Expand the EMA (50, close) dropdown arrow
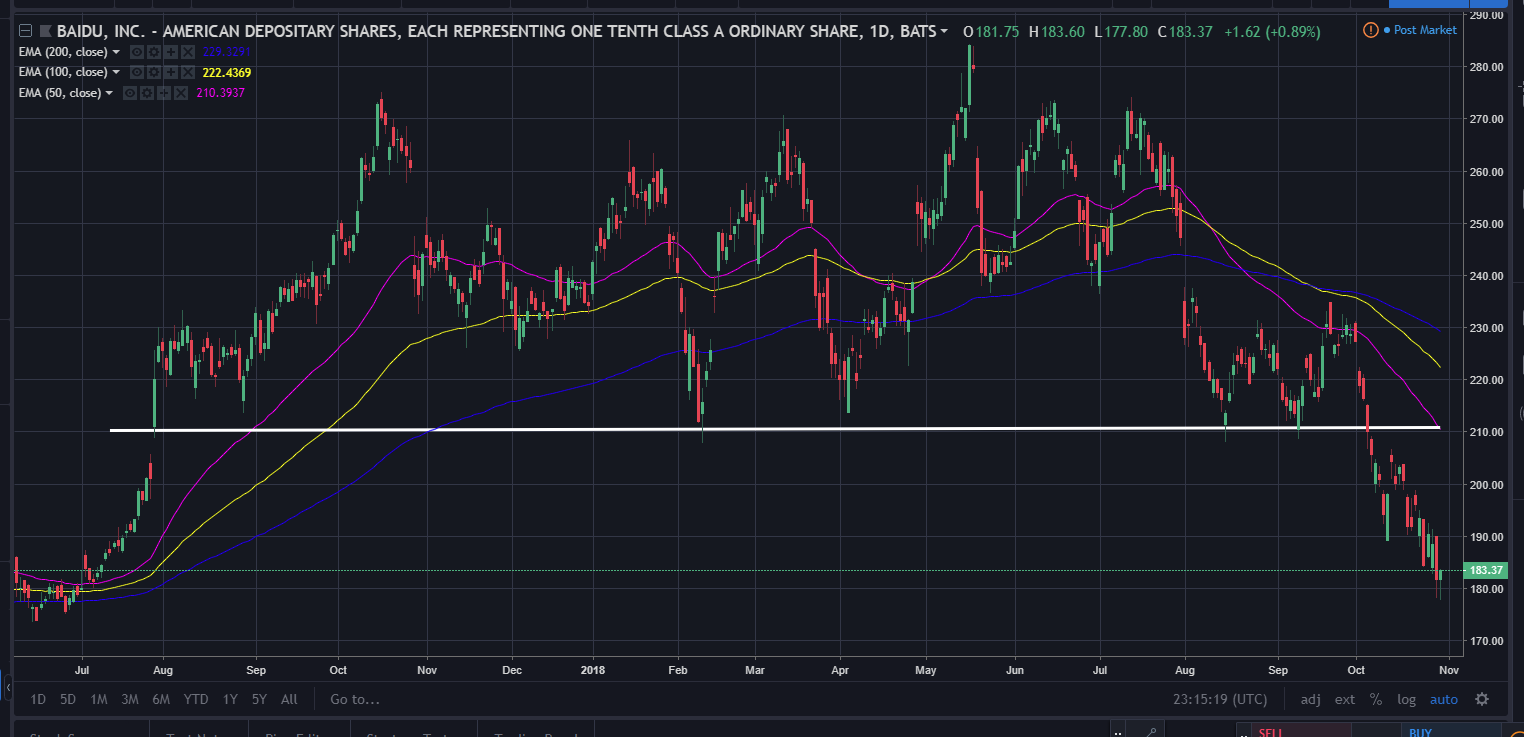 tap(110, 93)
